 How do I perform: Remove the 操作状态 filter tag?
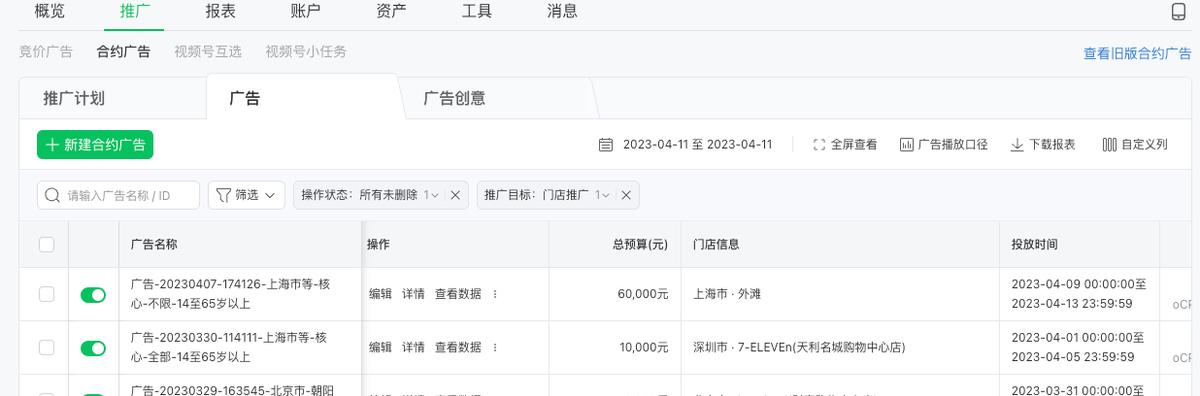tap(455, 195)
